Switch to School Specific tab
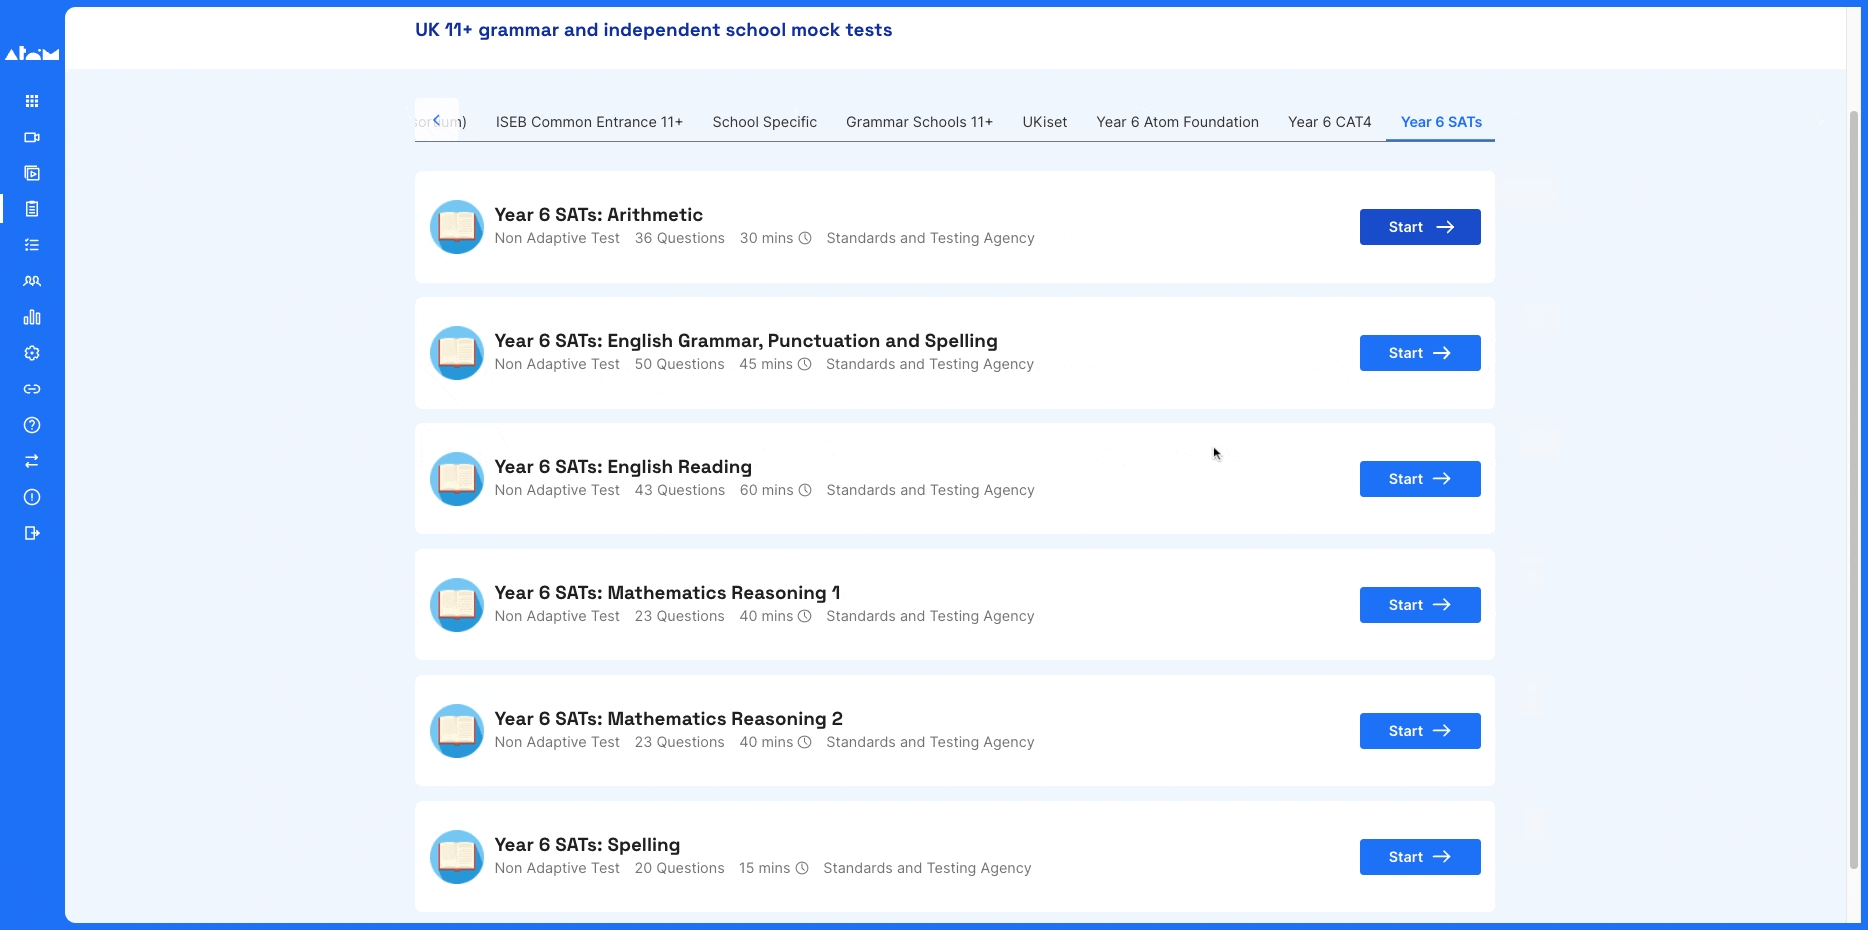Screen dimensions: 1868x930 point(765,122)
